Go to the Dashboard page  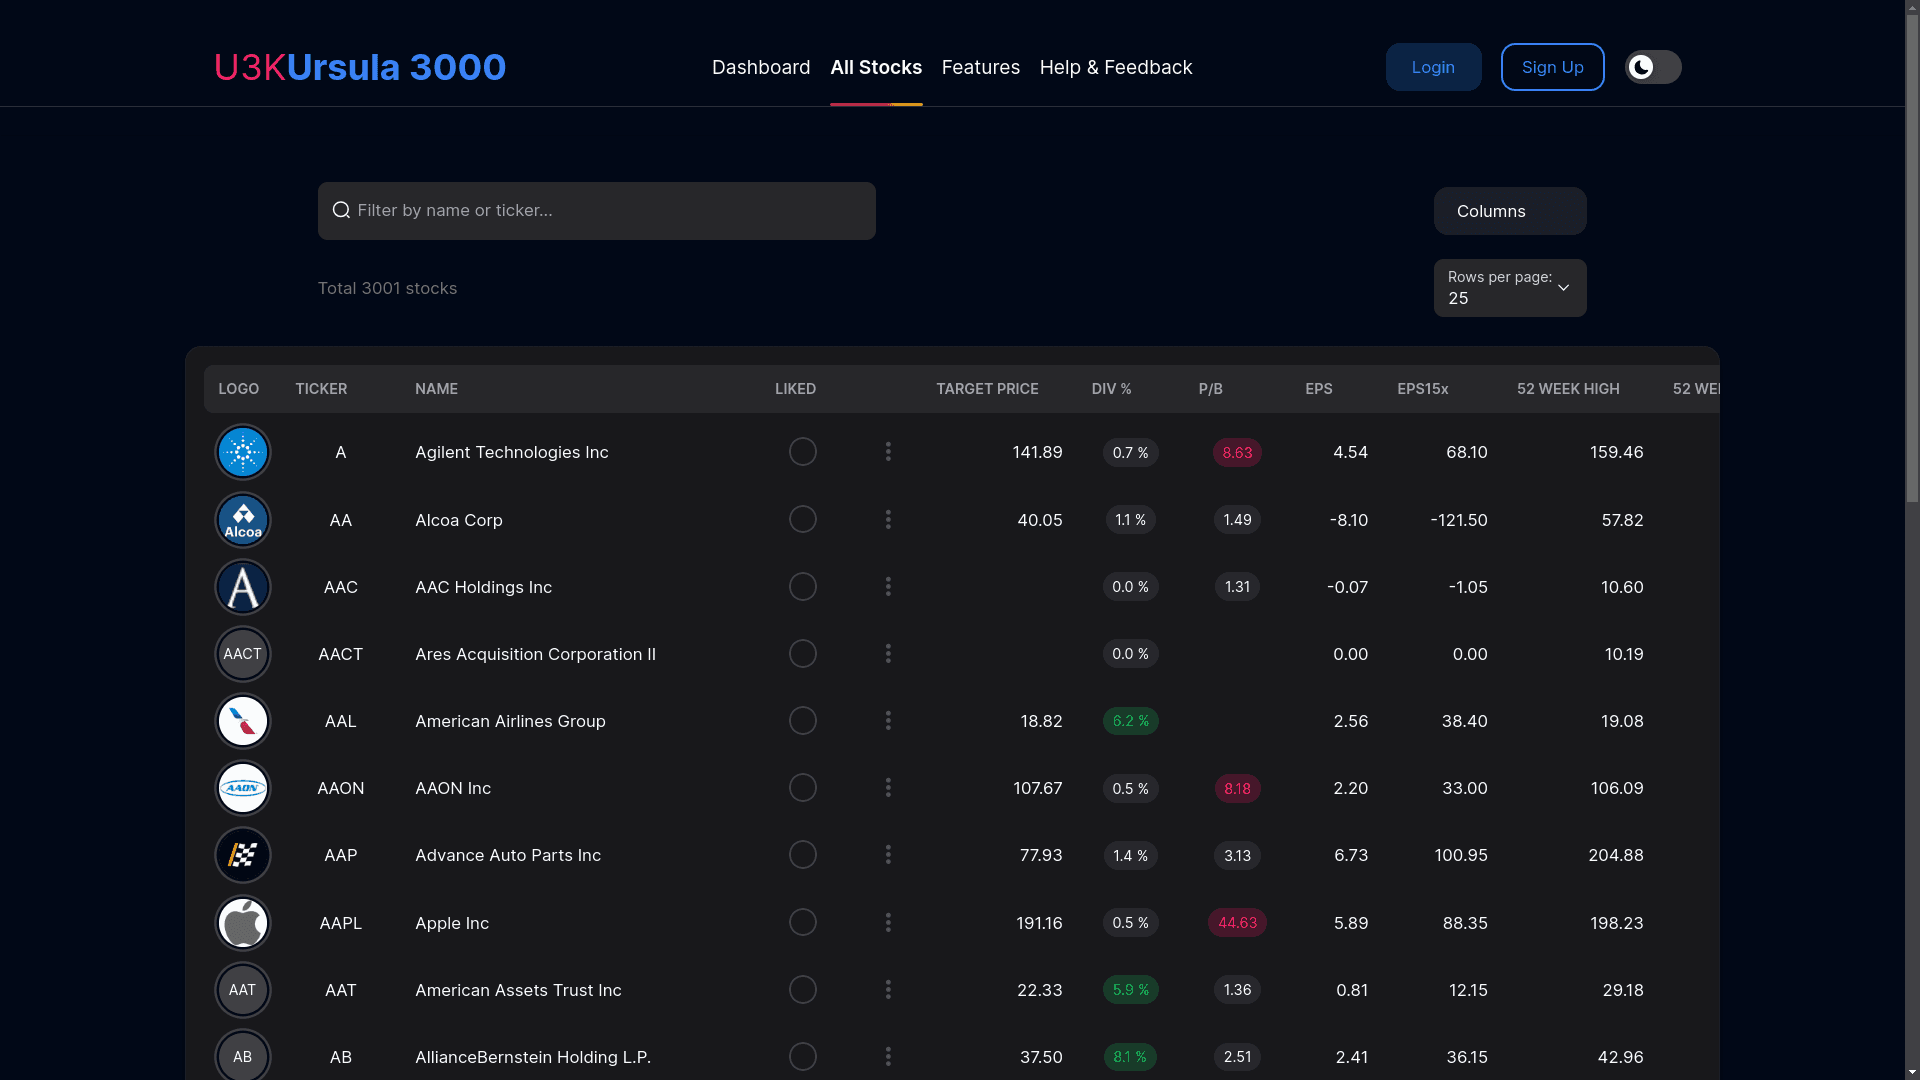[761, 67]
